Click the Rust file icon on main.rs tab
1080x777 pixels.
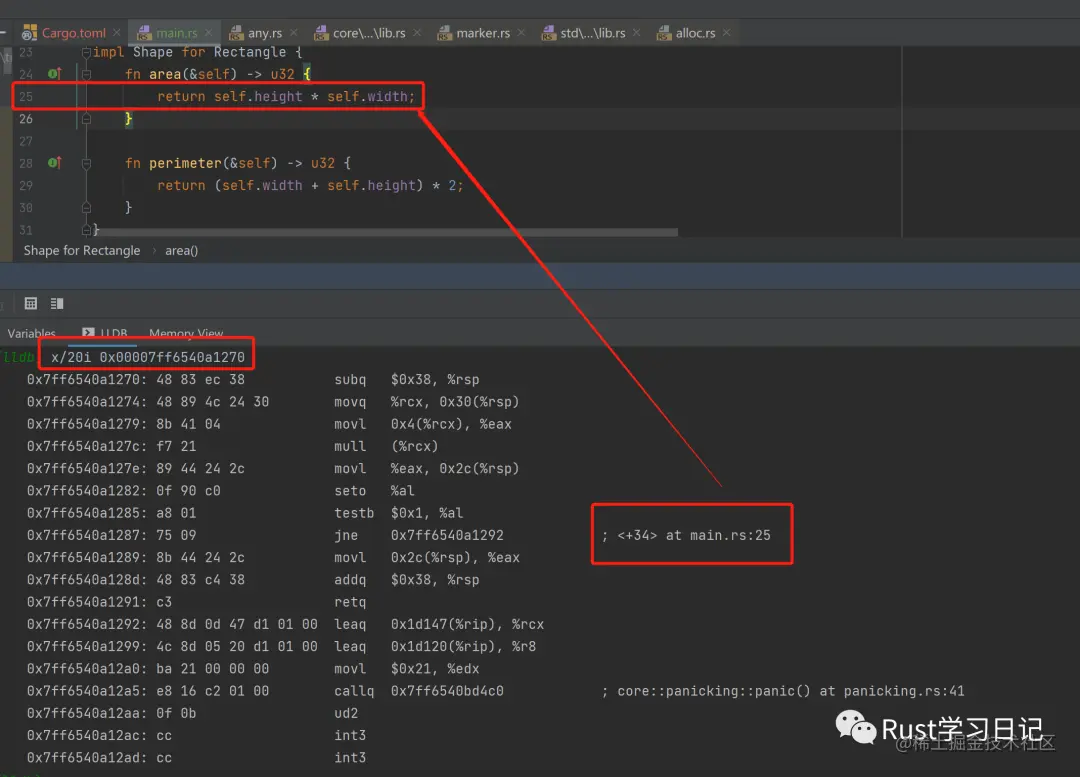pos(144,32)
